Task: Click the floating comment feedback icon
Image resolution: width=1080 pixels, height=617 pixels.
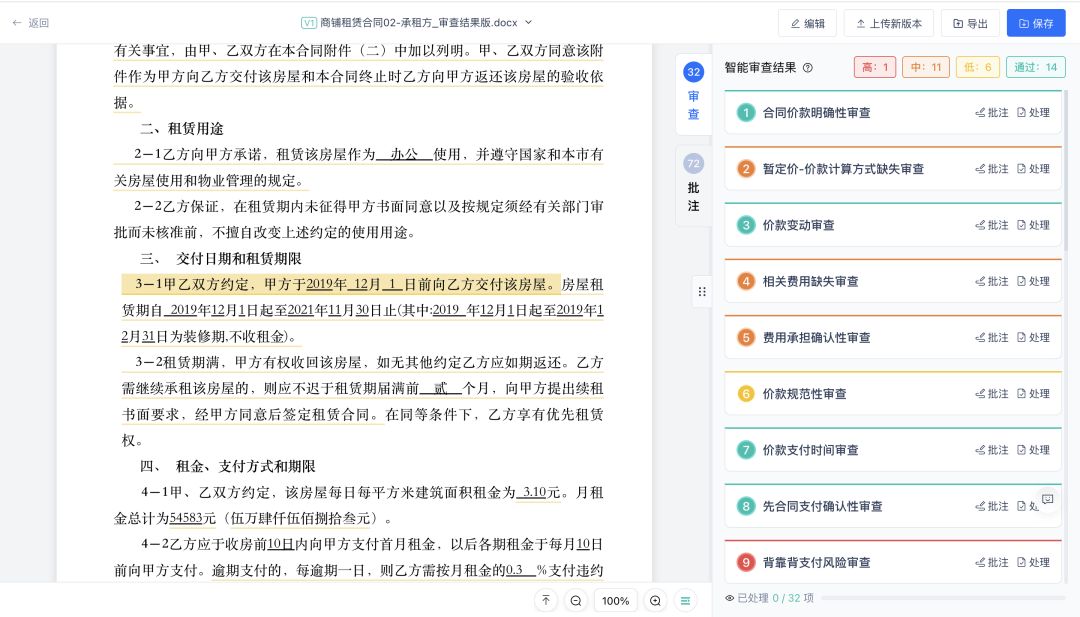Action: (x=1047, y=499)
